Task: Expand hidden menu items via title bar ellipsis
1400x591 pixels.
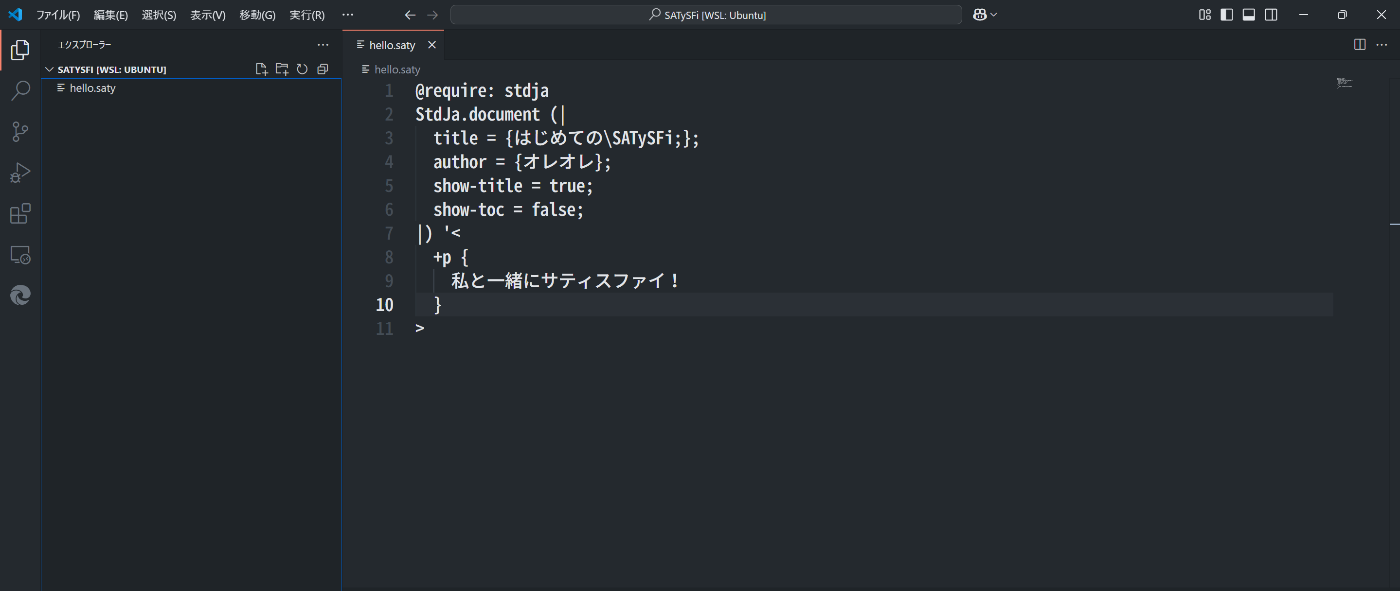Action: [x=347, y=15]
